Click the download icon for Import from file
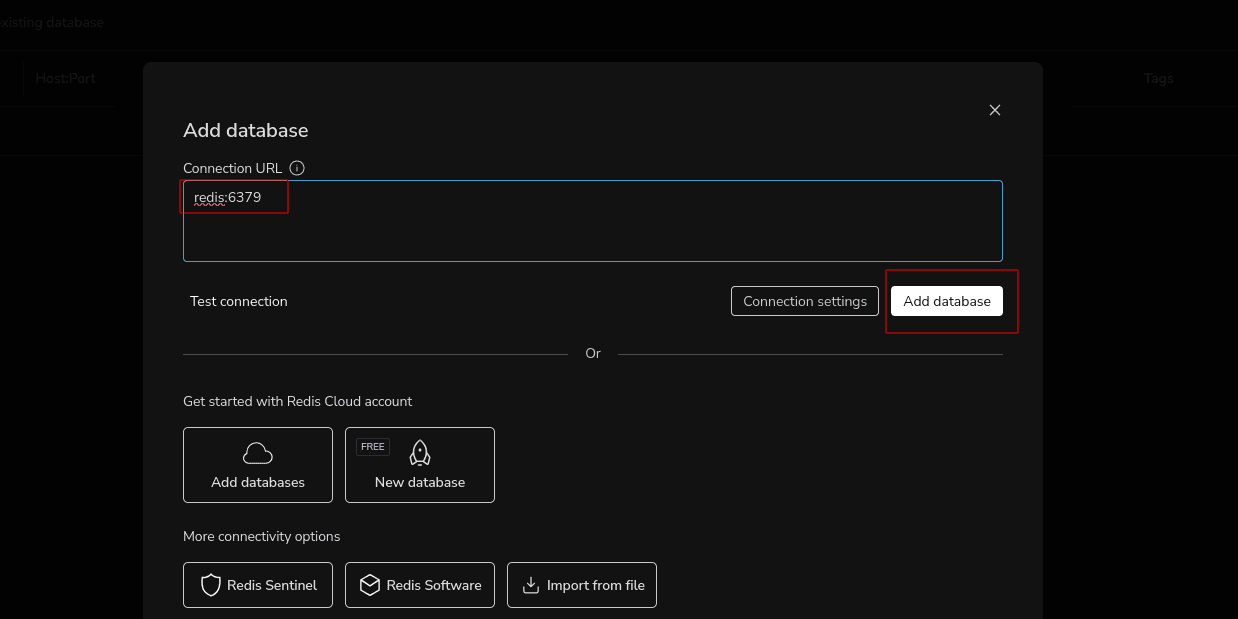1238x619 pixels. click(530, 585)
